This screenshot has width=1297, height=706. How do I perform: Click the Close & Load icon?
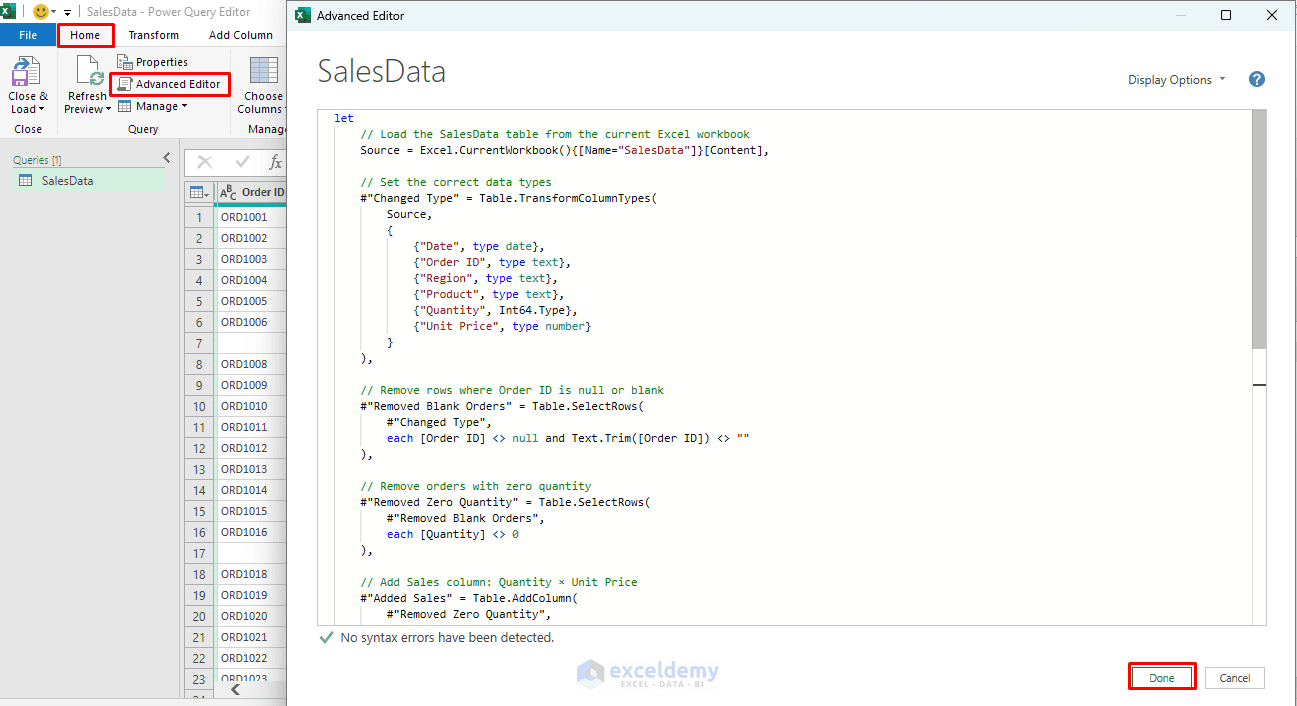pyautogui.click(x=25, y=72)
